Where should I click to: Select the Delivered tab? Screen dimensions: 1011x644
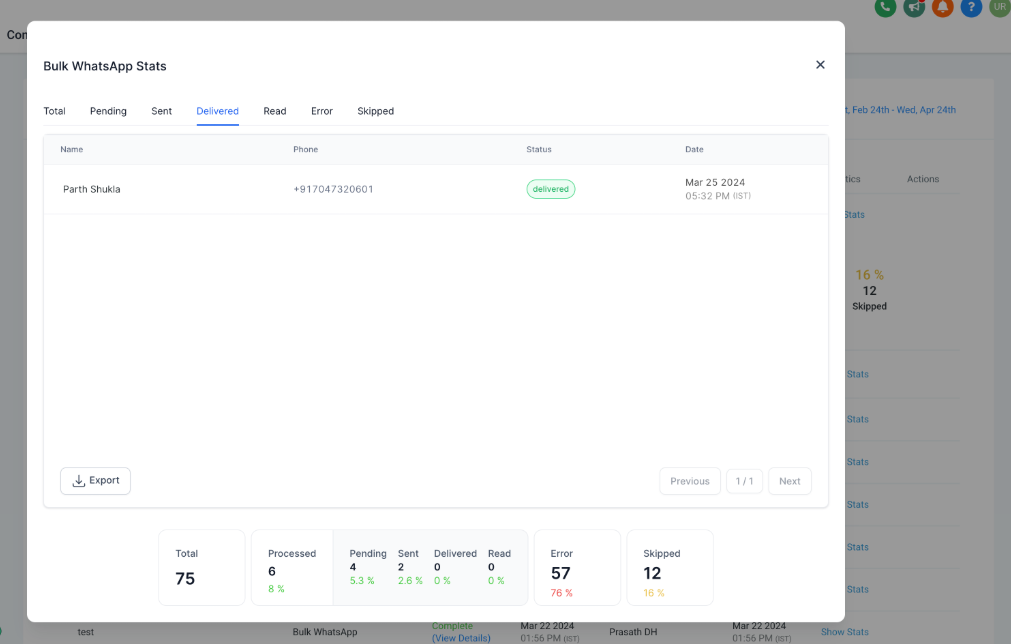[217, 111]
